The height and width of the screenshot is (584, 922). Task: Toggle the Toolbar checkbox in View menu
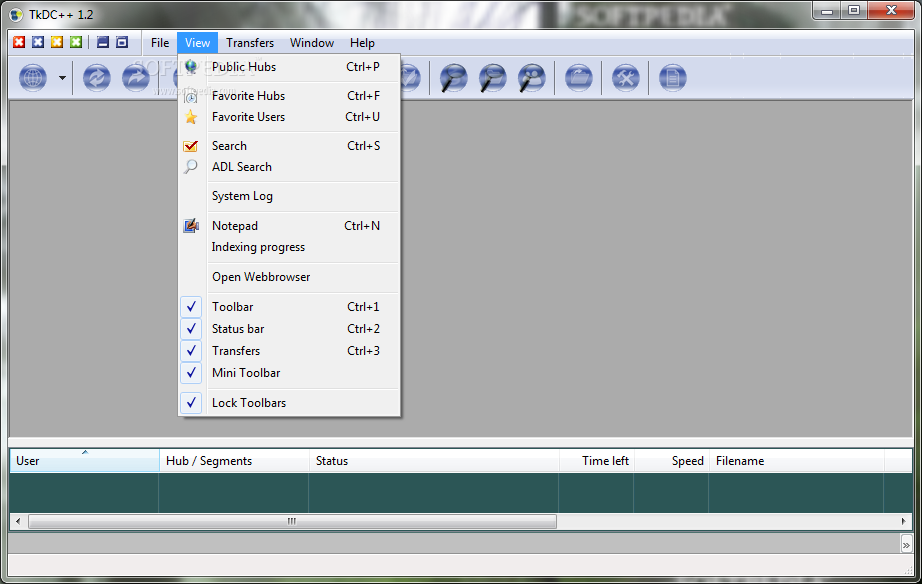pos(191,307)
